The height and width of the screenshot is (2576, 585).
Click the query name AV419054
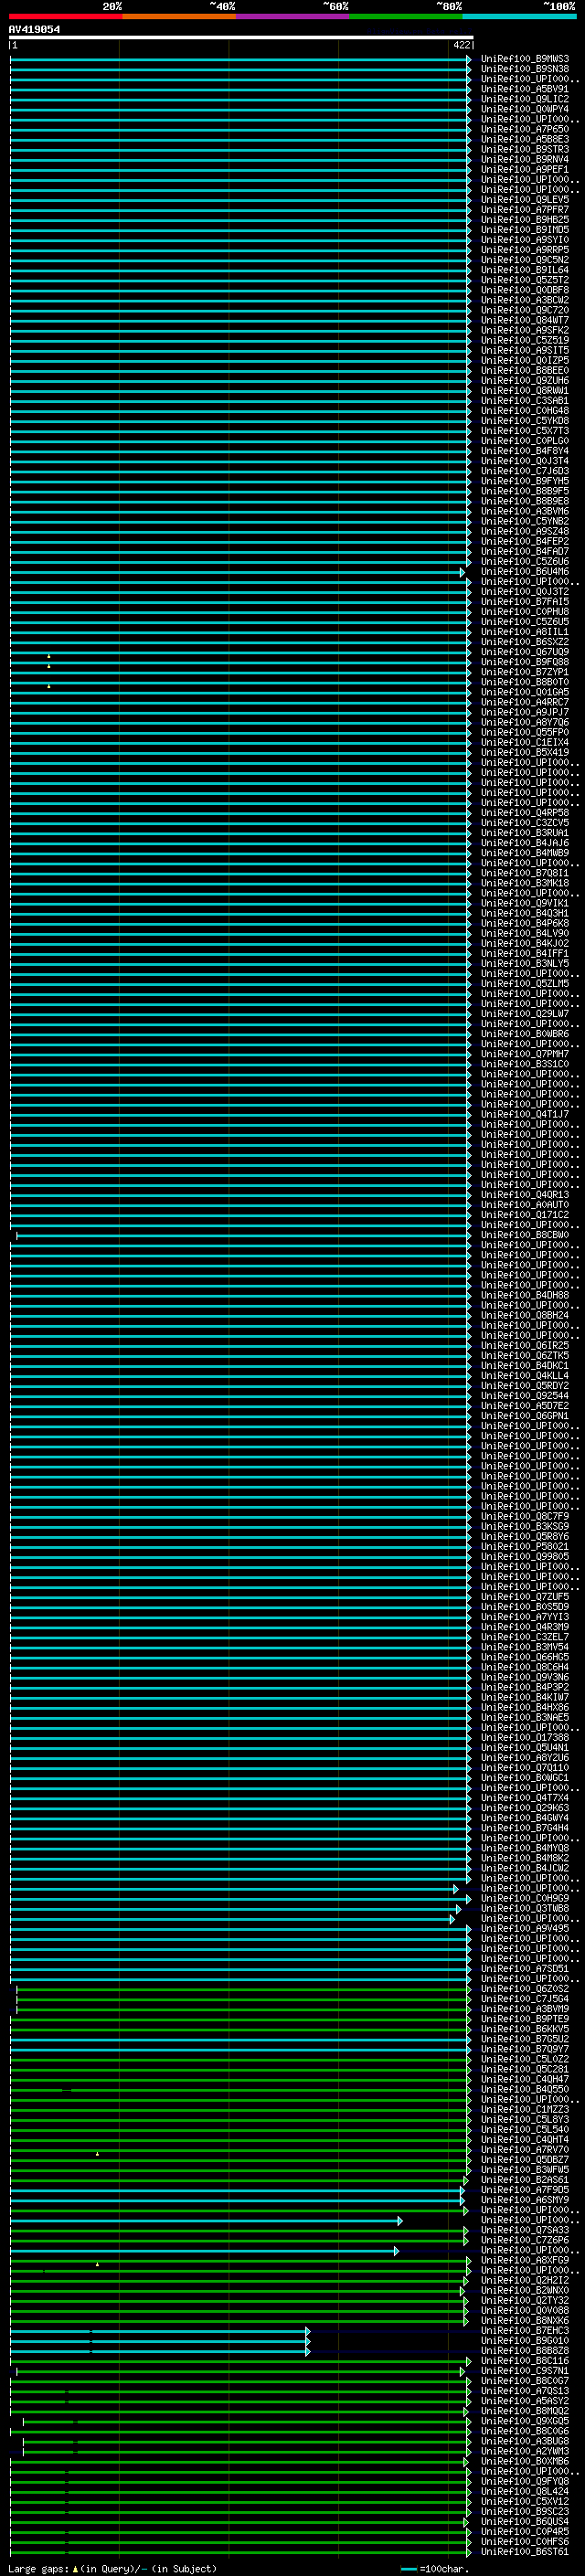(34, 29)
